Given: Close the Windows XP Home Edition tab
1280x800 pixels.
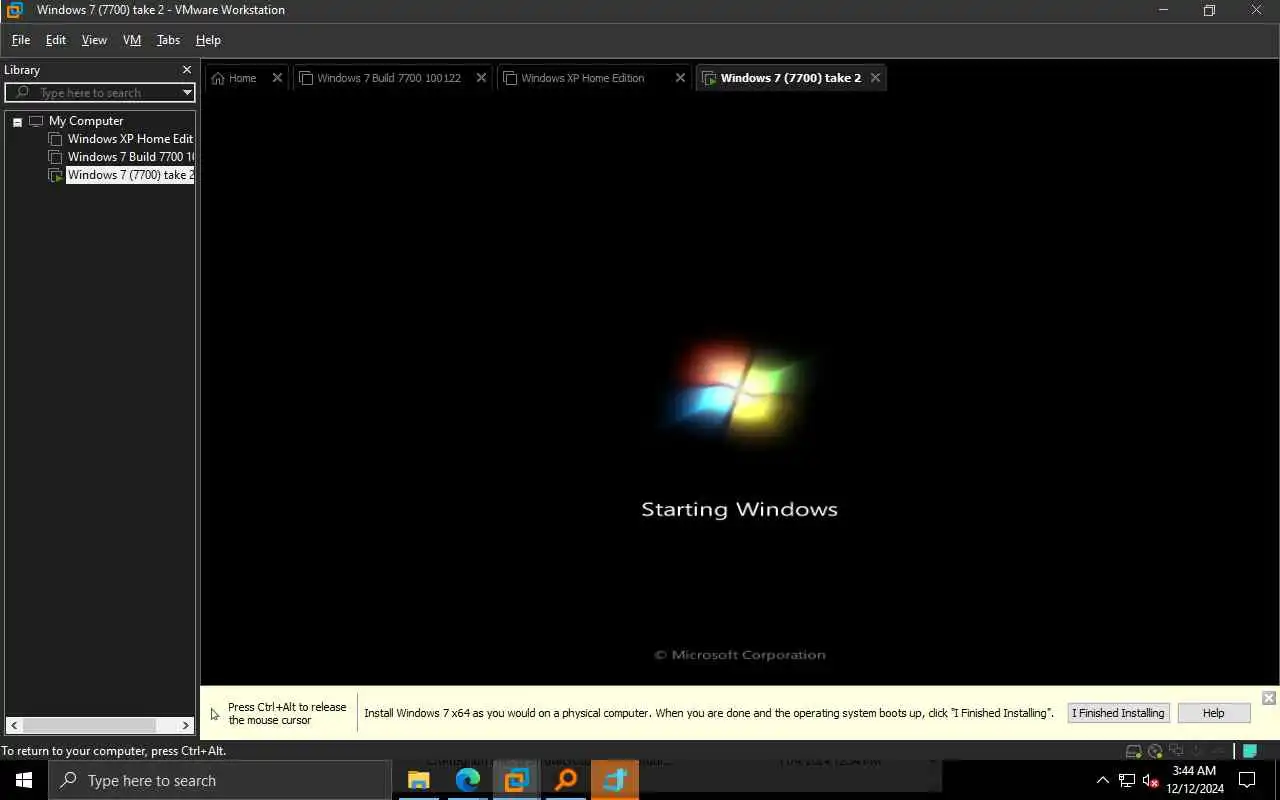Looking at the screenshot, I should pyautogui.click(x=680, y=78).
